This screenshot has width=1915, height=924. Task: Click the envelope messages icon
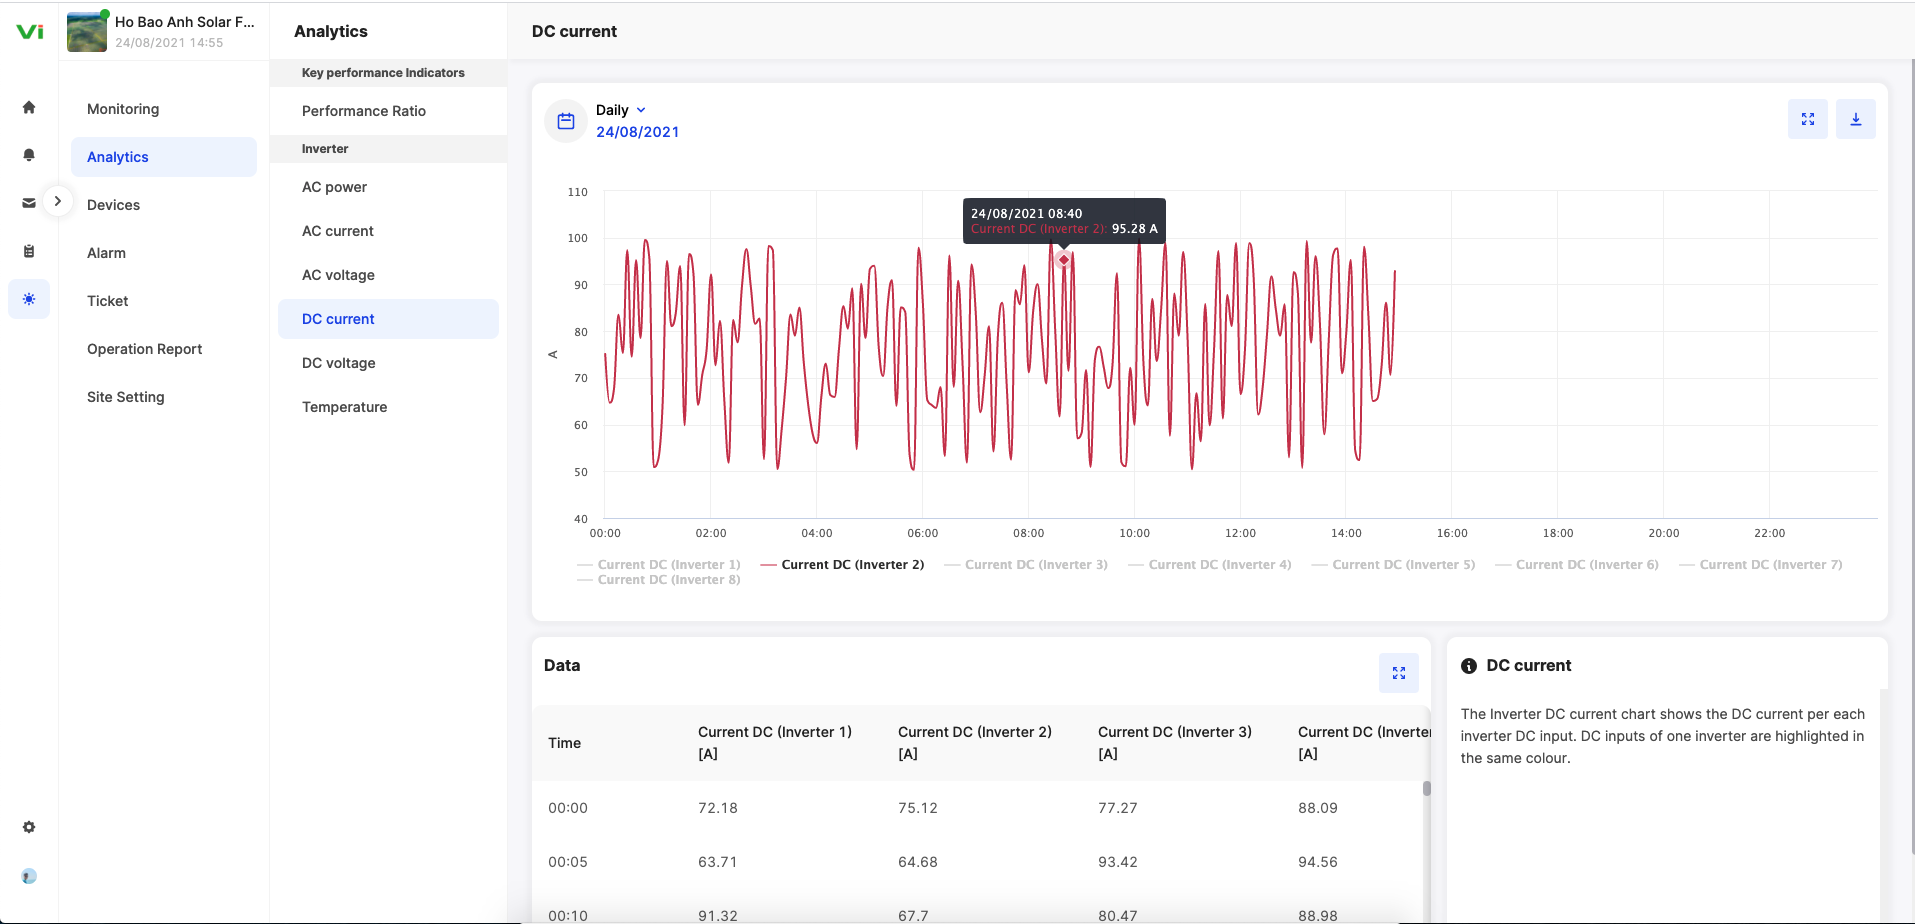pyautogui.click(x=29, y=203)
